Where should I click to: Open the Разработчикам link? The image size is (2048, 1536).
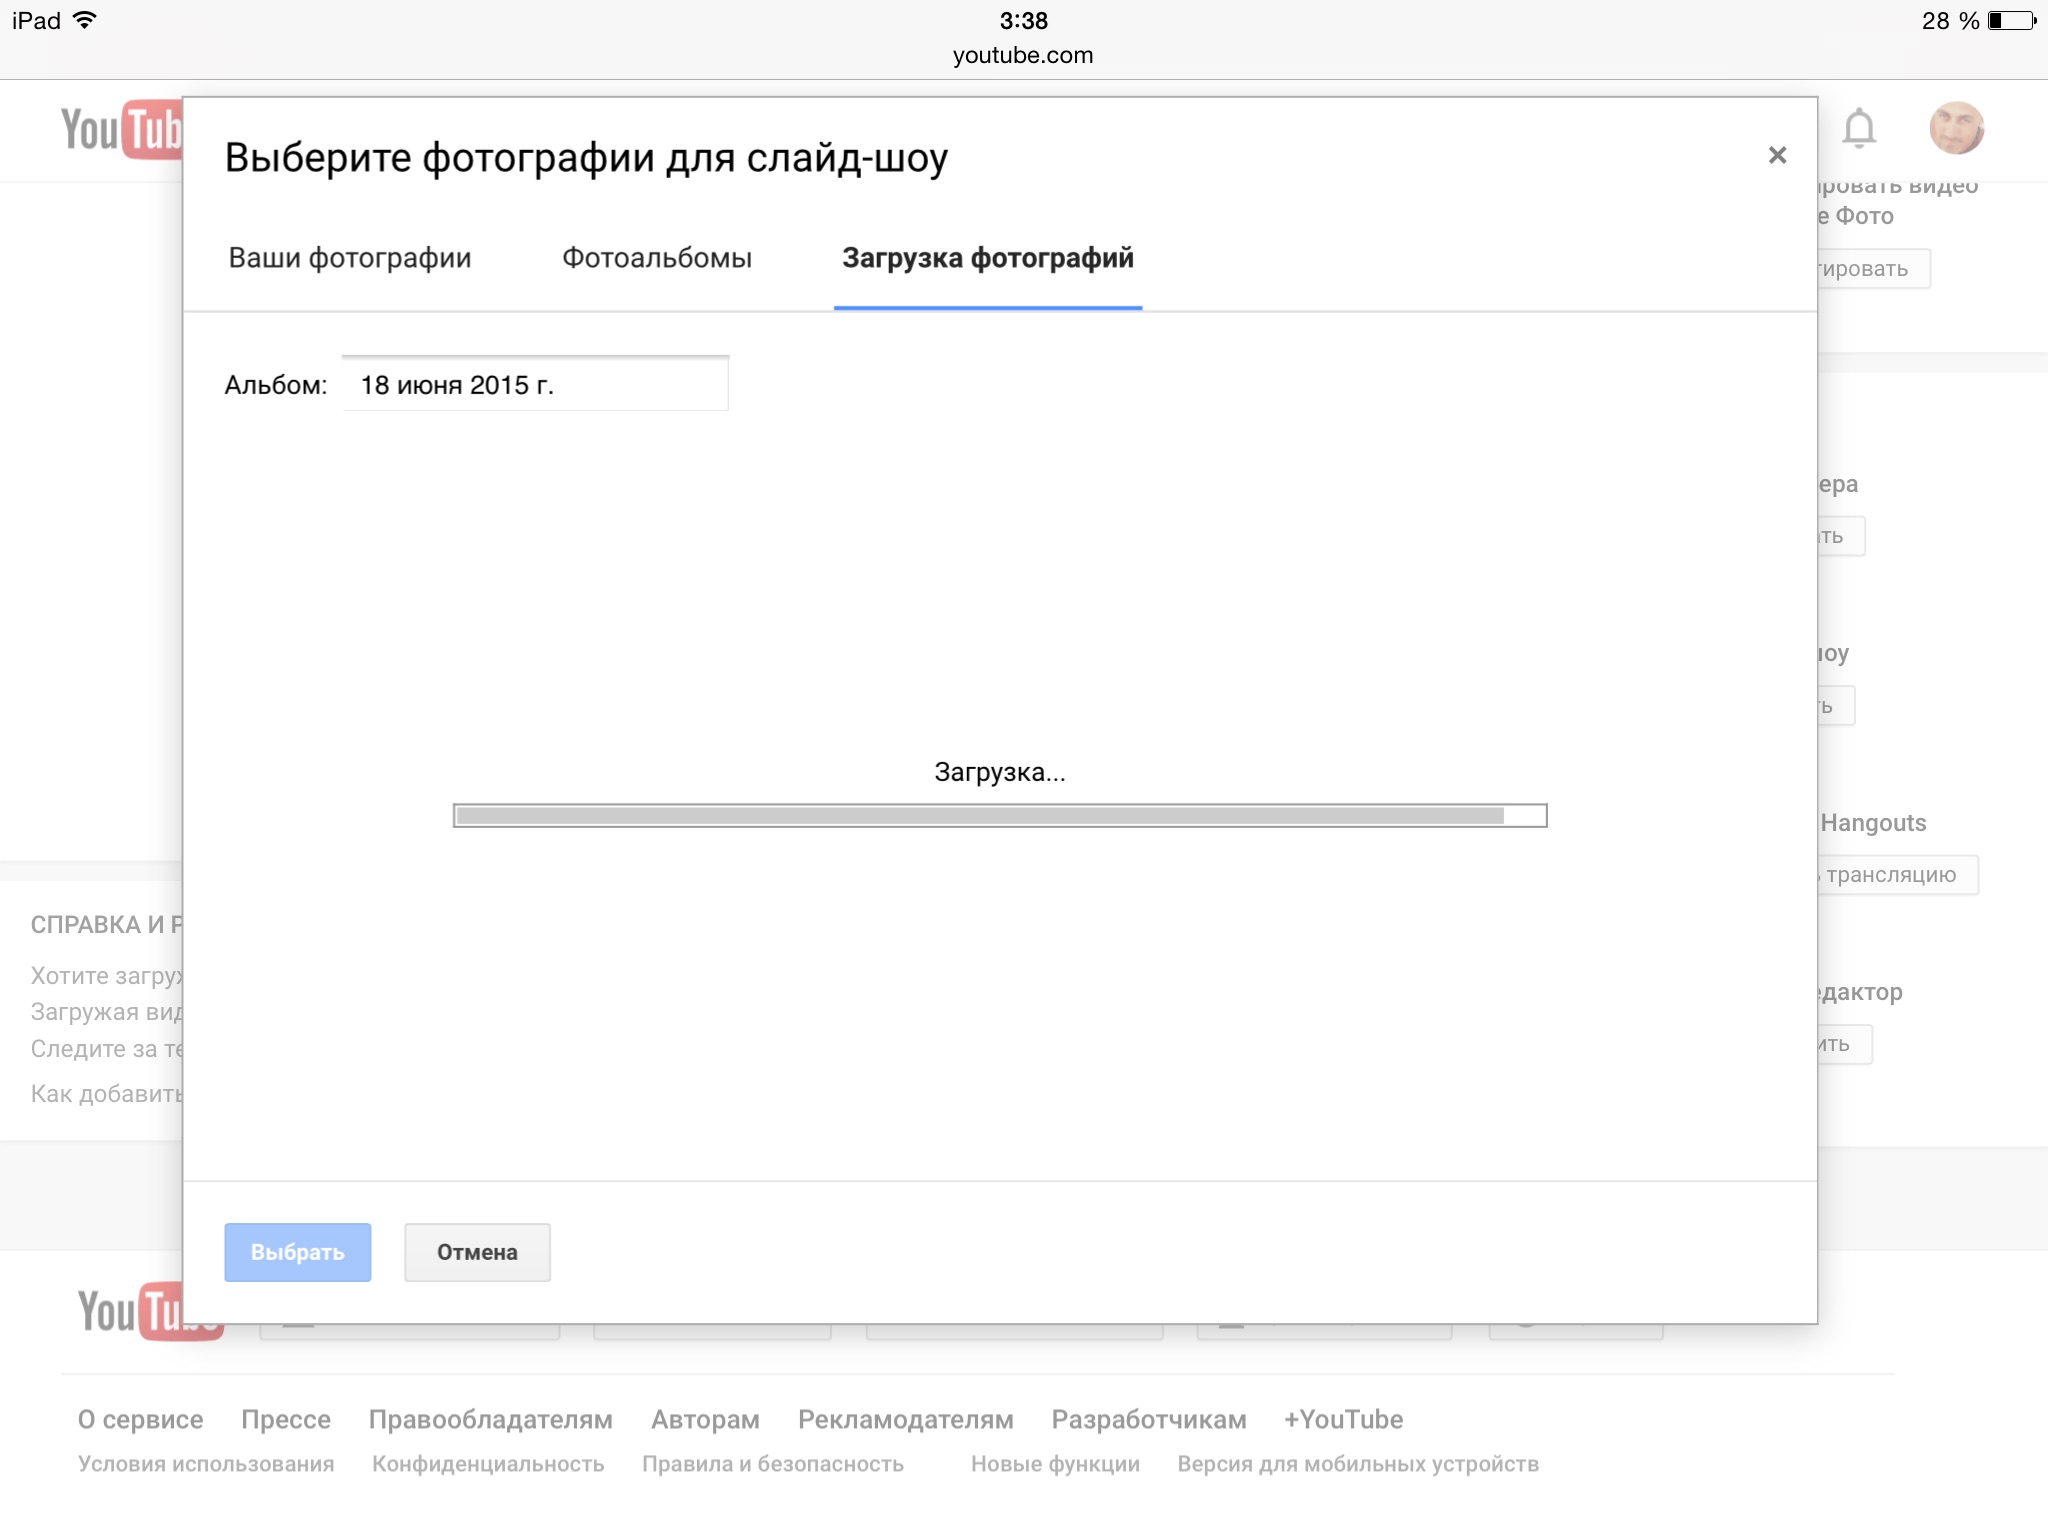[x=1148, y=1419]
